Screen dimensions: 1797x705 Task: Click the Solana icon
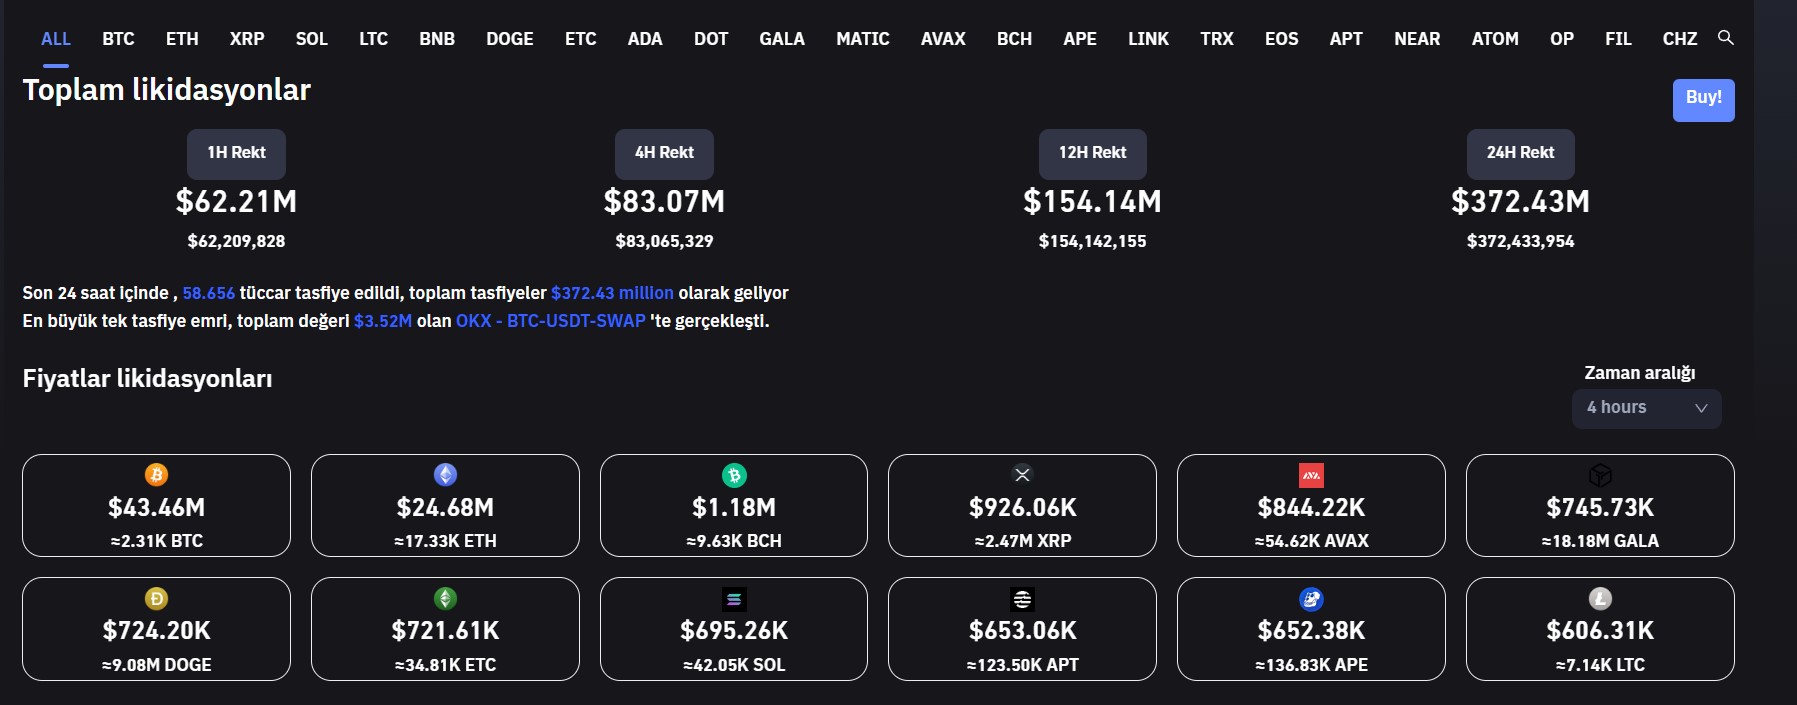pyautogui.click(x=734, y=599)
